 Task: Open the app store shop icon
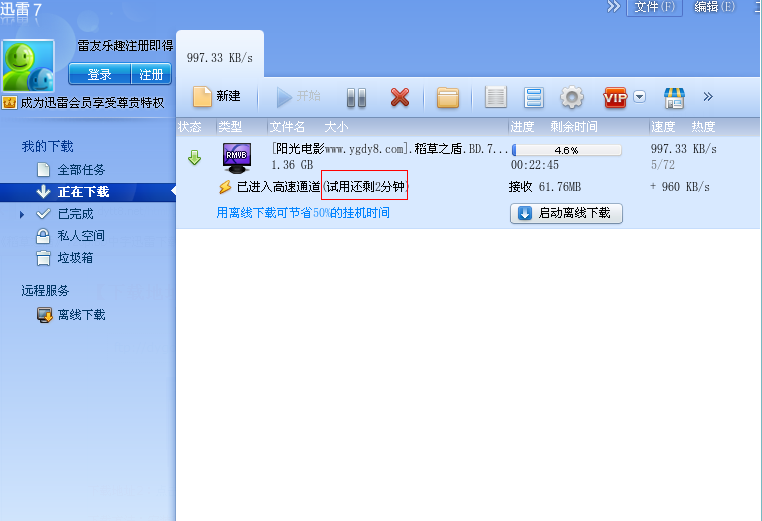tap(674, 98)
